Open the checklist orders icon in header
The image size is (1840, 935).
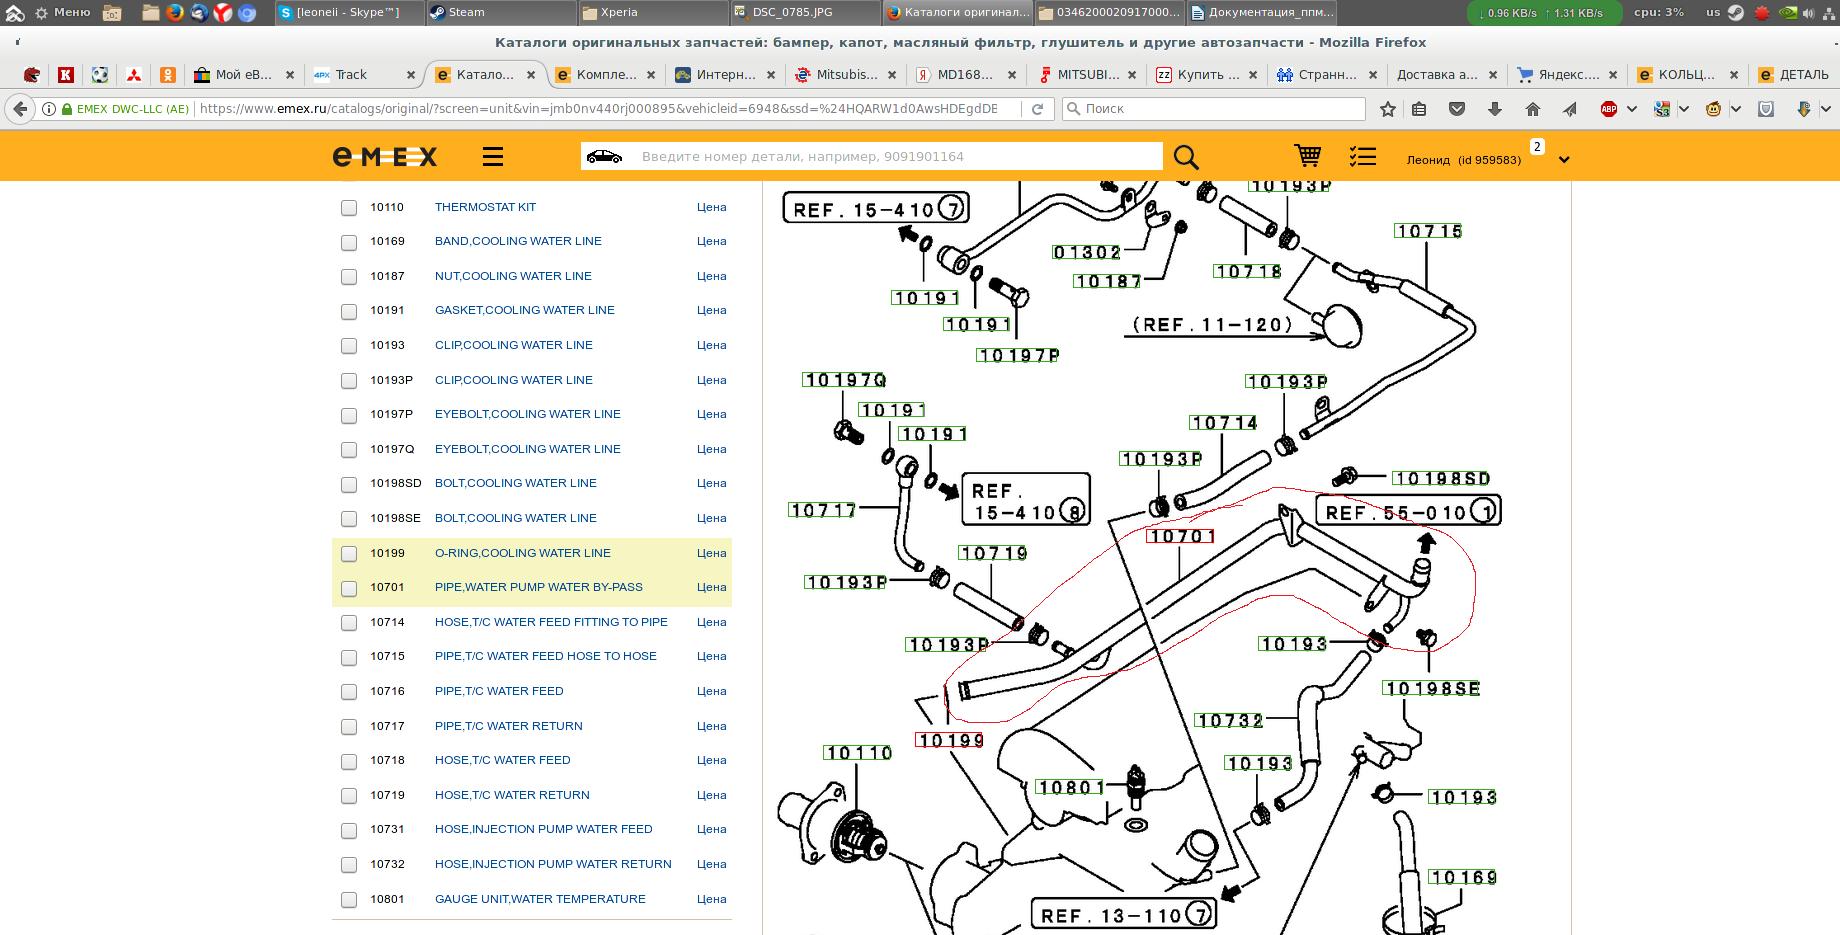coord(1362,157)
